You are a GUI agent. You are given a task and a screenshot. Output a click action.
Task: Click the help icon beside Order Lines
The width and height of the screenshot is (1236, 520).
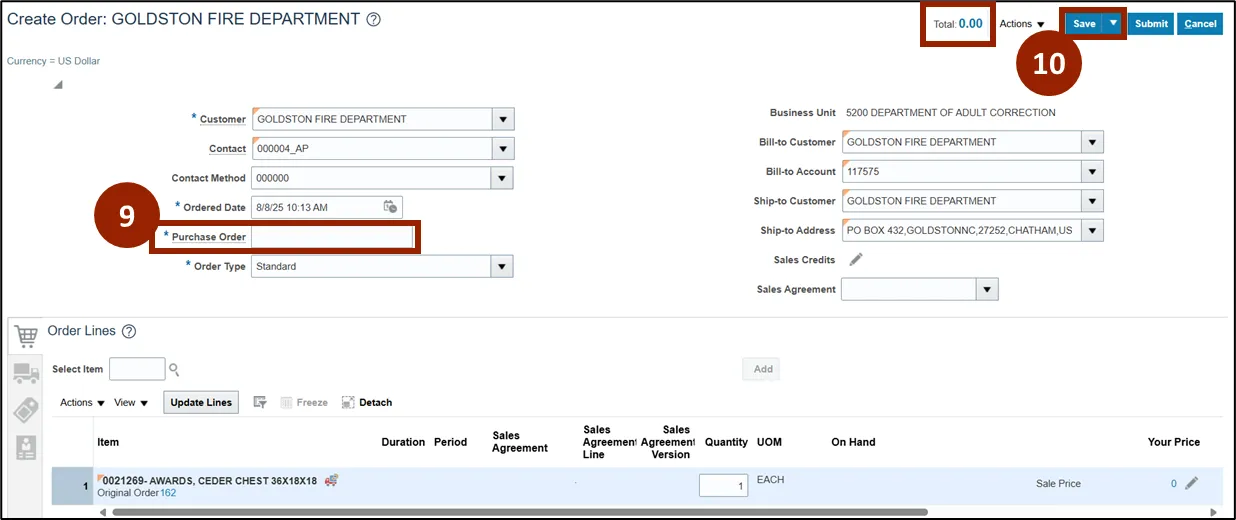129,332
